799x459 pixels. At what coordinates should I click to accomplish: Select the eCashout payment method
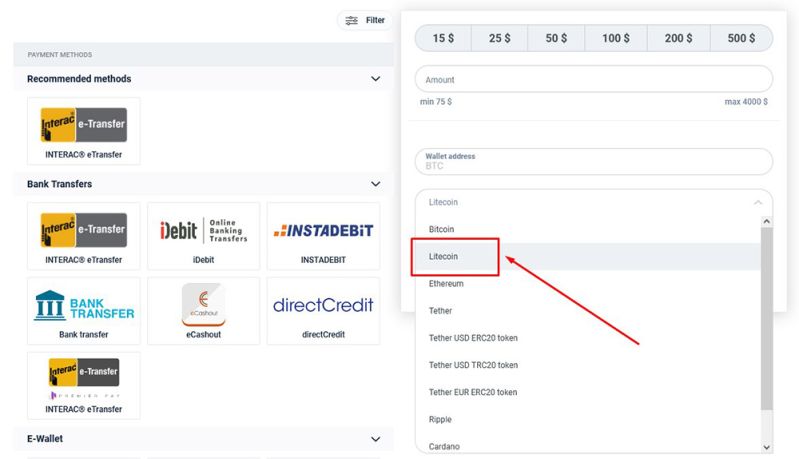203,305
